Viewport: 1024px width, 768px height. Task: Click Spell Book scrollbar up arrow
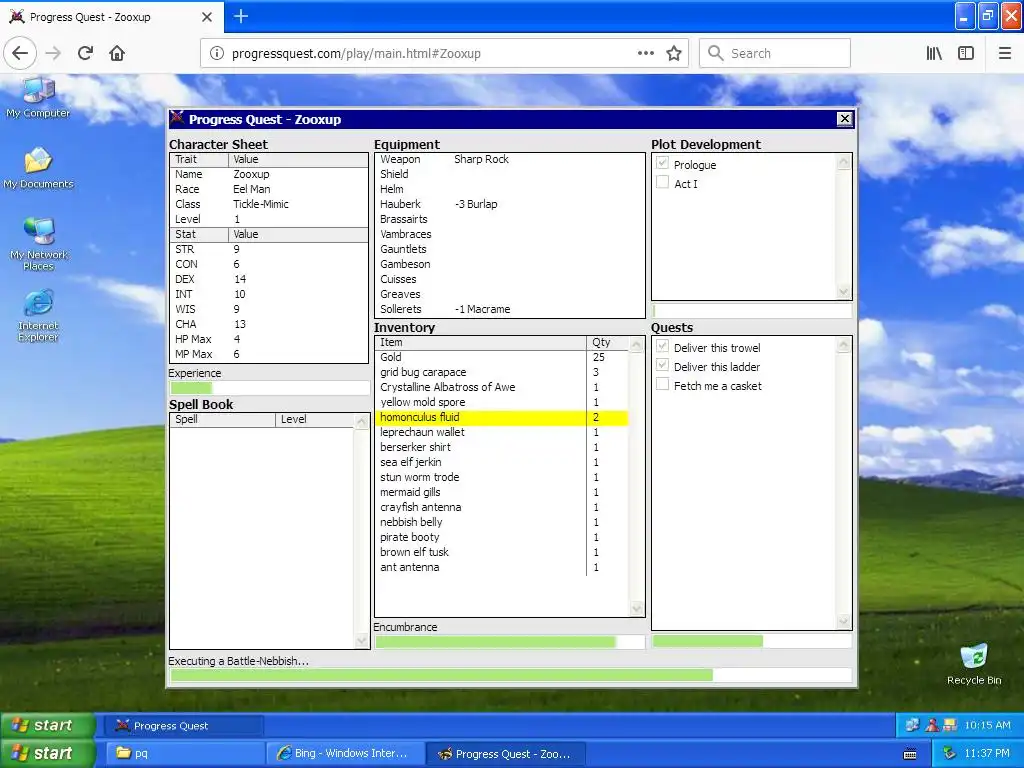[x=361, y=422]
